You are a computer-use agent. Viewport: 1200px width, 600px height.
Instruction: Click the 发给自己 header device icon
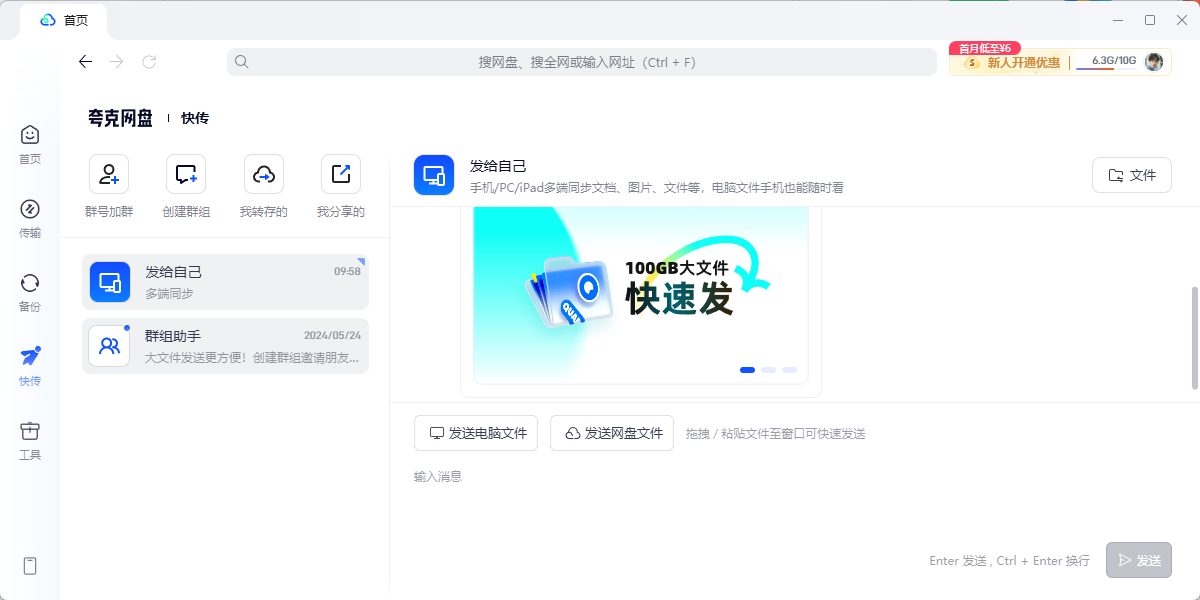[x=434, y=176]
